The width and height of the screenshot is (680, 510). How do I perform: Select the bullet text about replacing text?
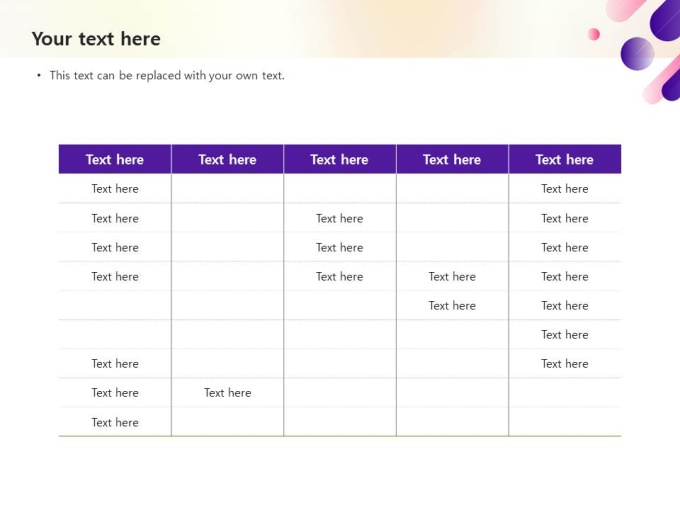click(167, 75)
